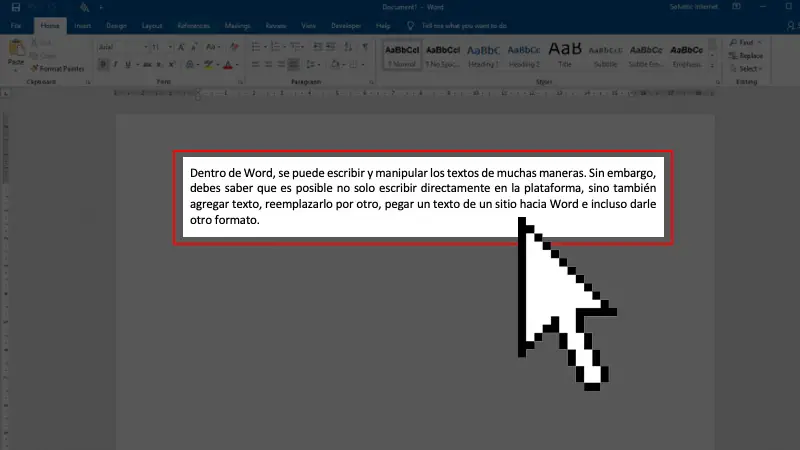Click the Find button
The height and width of the screenshot is (450, 800).
click(741, 42)
